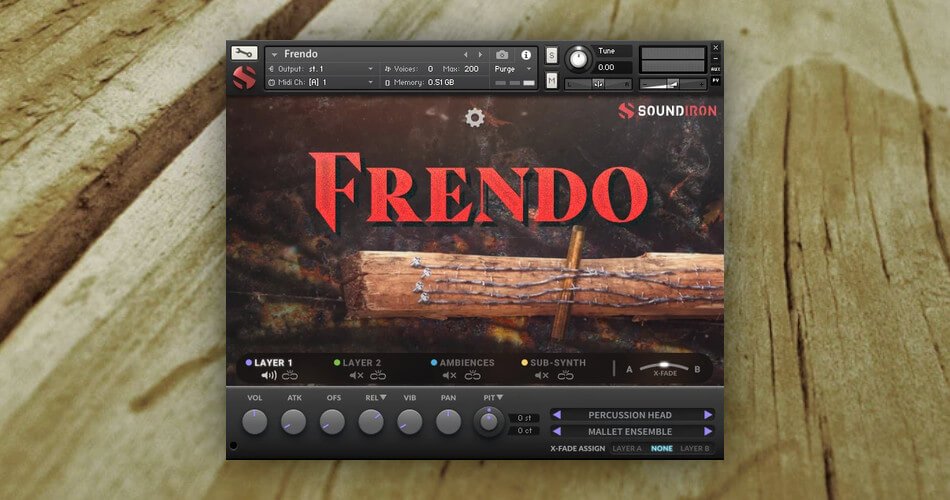This screenshot has height=500, width=950.
Task: Expand the Frendo instrument name dropdown arrow
Action: tap(274, 55)
